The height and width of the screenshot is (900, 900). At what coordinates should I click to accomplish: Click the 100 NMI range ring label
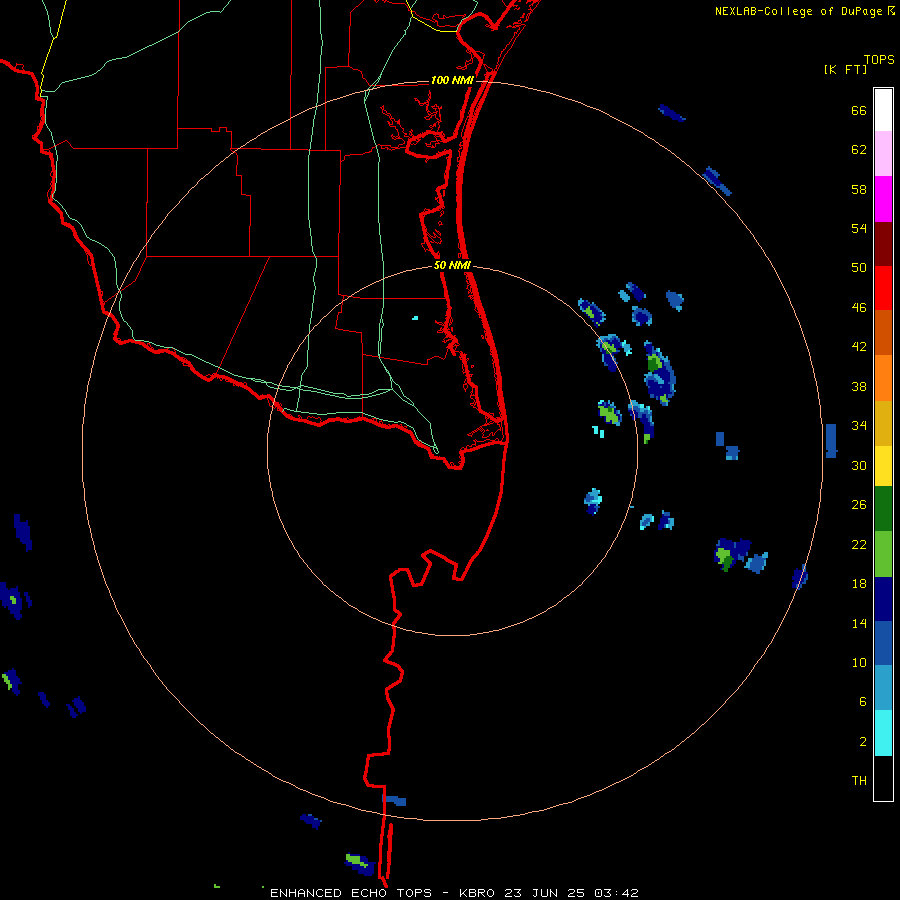[x=452, y=80]
